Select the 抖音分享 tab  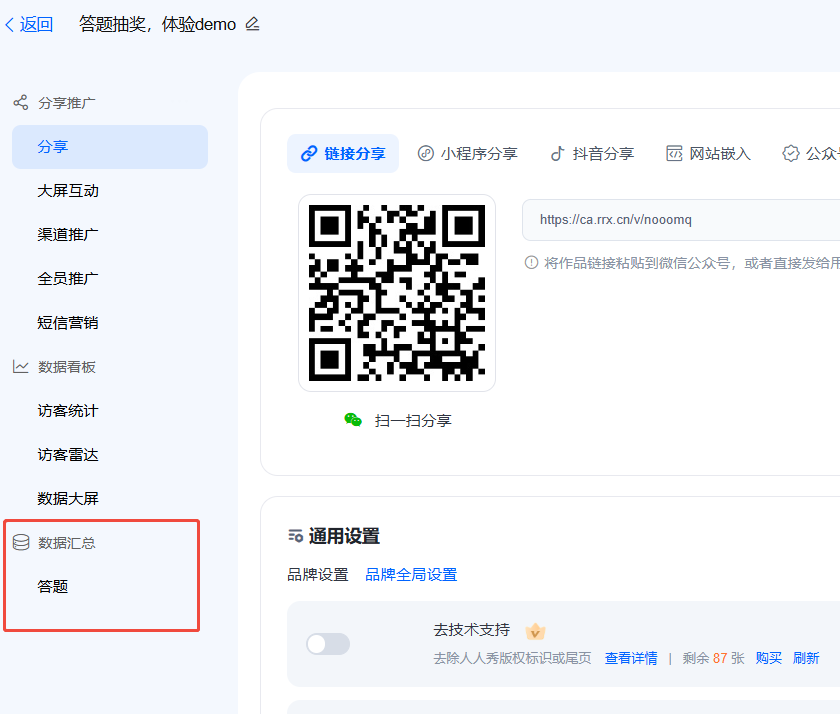pyautogui.click(x=592, y=154)
